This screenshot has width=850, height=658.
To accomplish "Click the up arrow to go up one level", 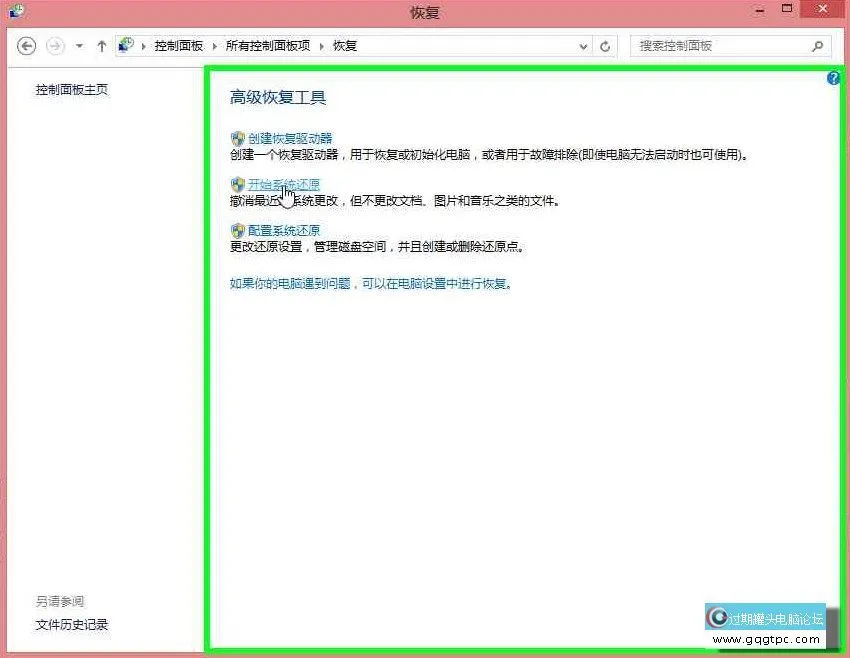I will click(x=102, y=46).
